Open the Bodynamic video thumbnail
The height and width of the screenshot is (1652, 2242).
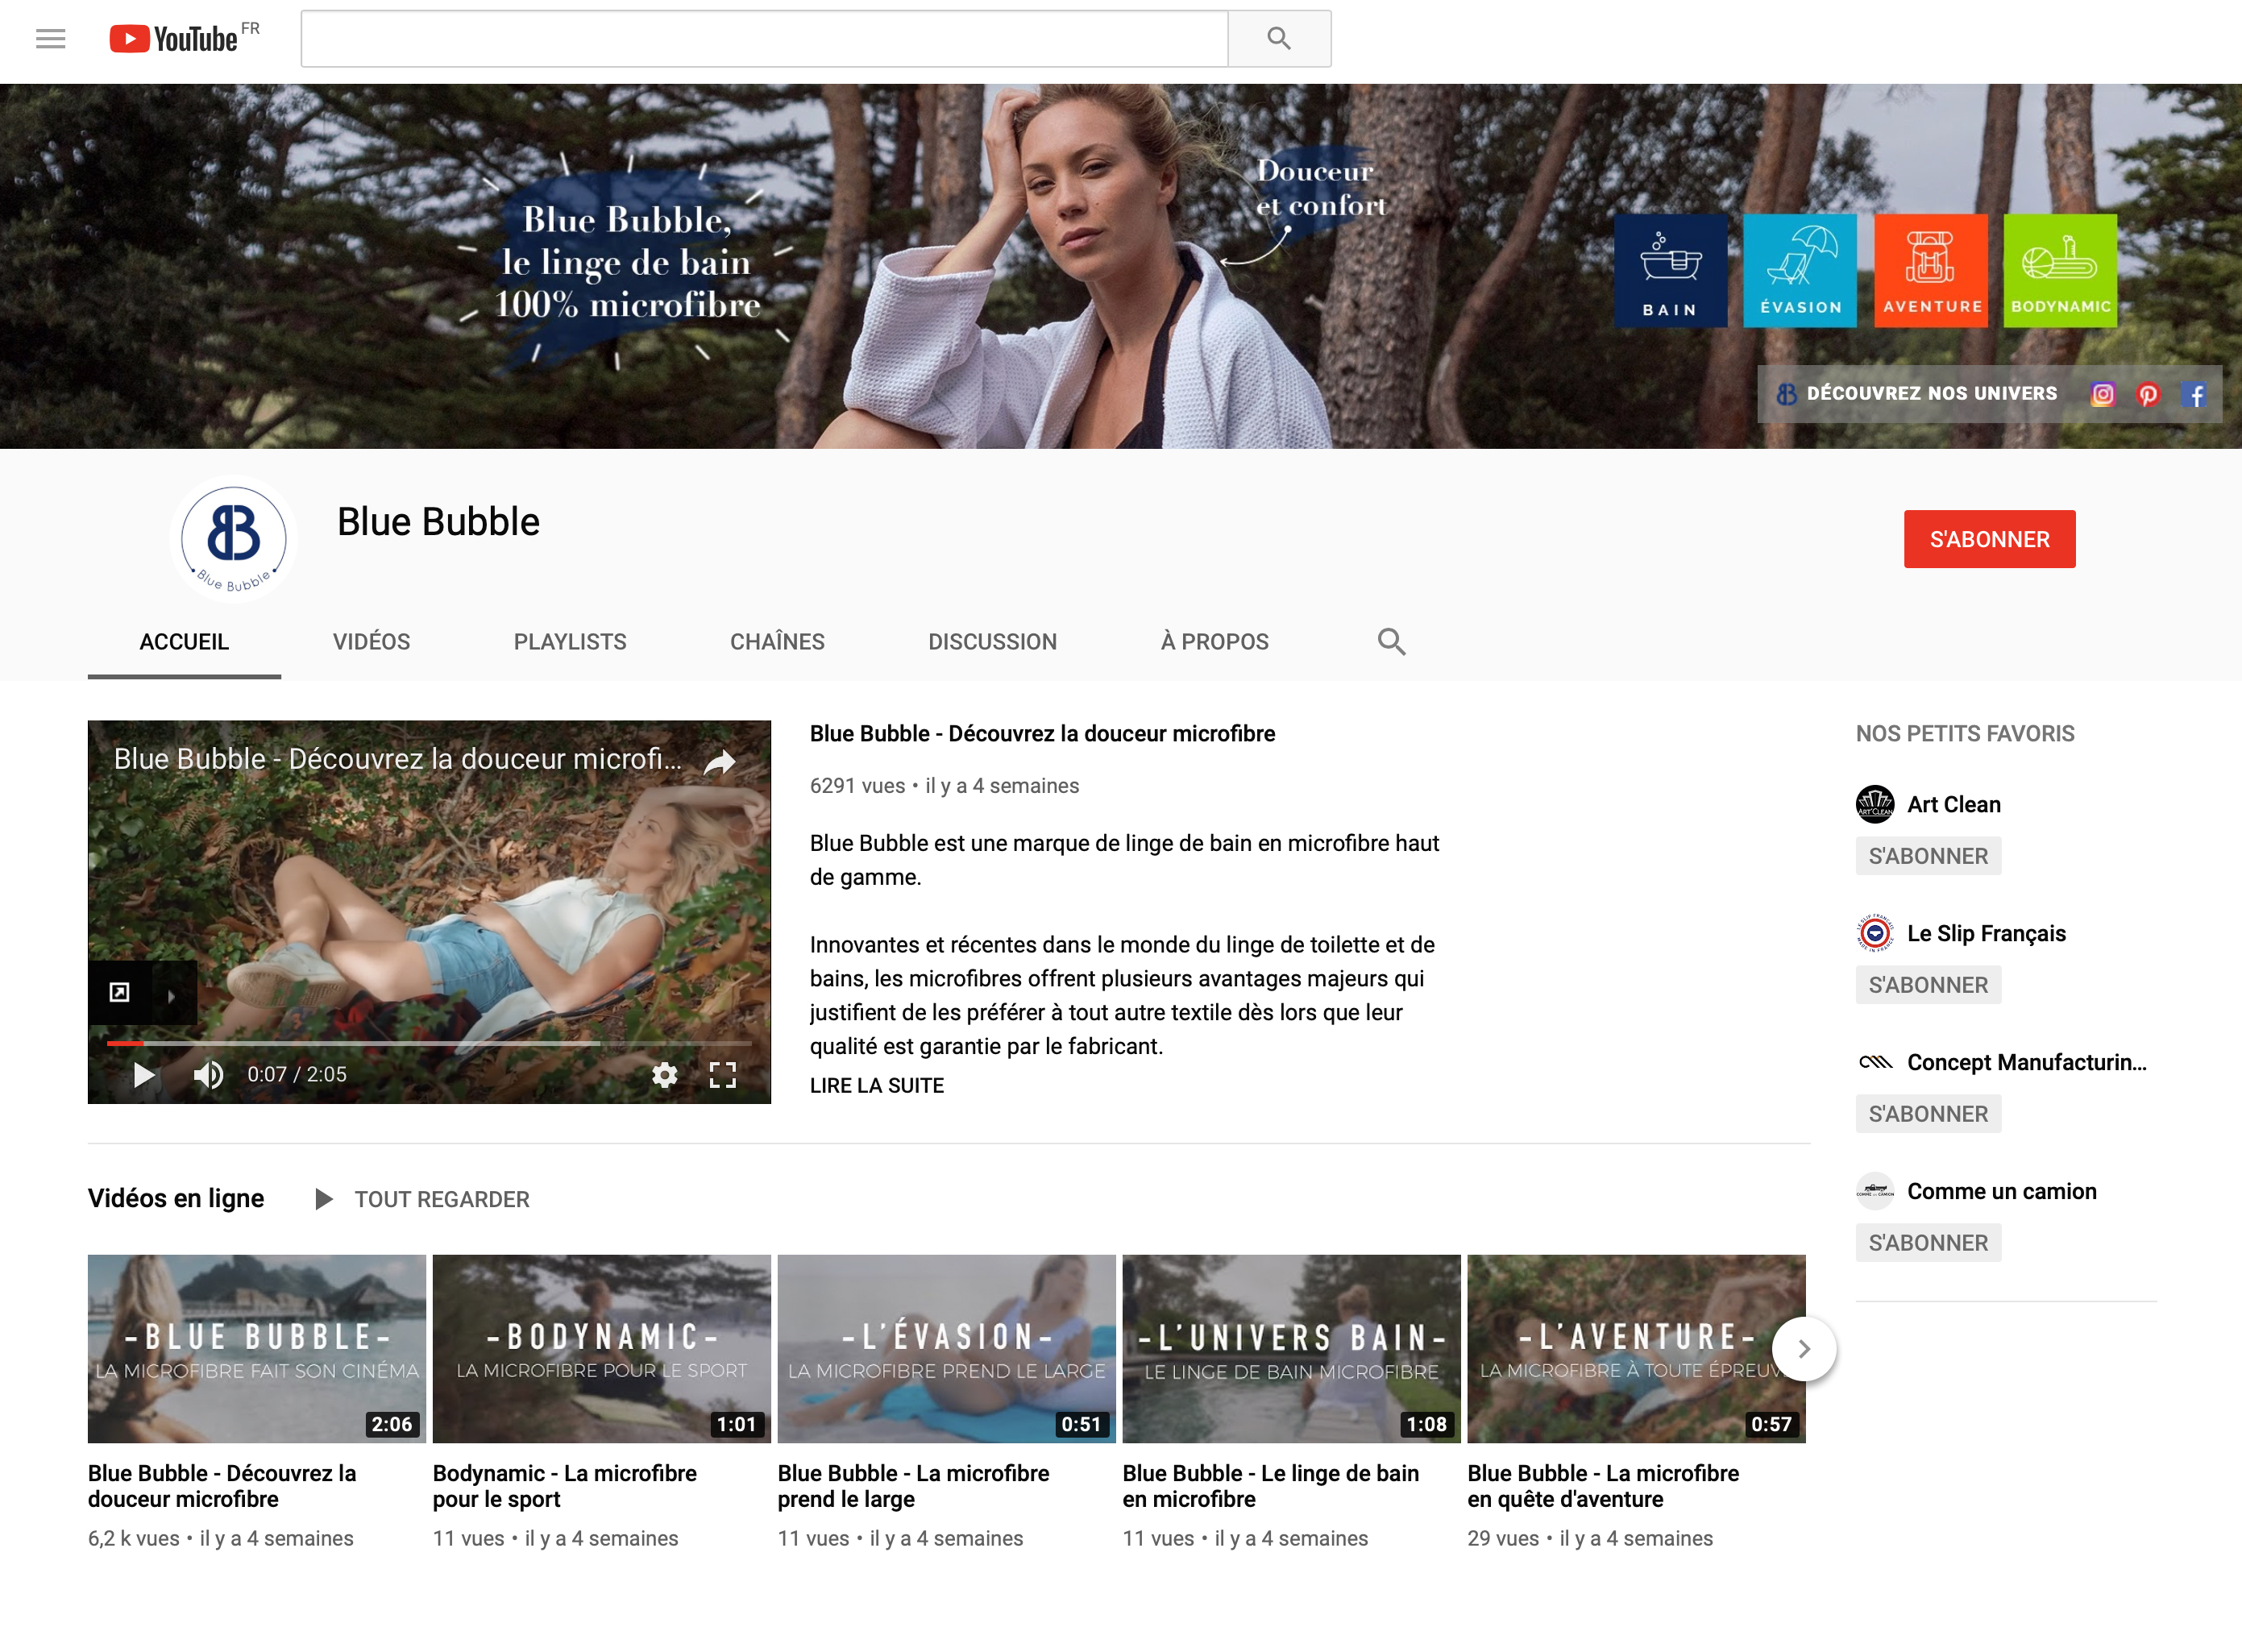602,1349
